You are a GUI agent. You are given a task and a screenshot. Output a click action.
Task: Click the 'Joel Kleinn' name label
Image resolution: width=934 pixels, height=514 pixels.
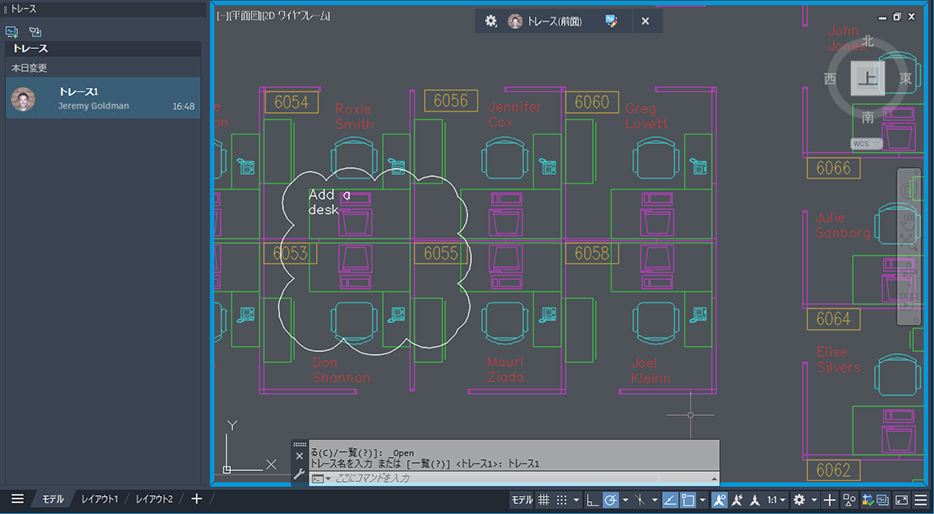pyautogui.click(x=650, y=370)
